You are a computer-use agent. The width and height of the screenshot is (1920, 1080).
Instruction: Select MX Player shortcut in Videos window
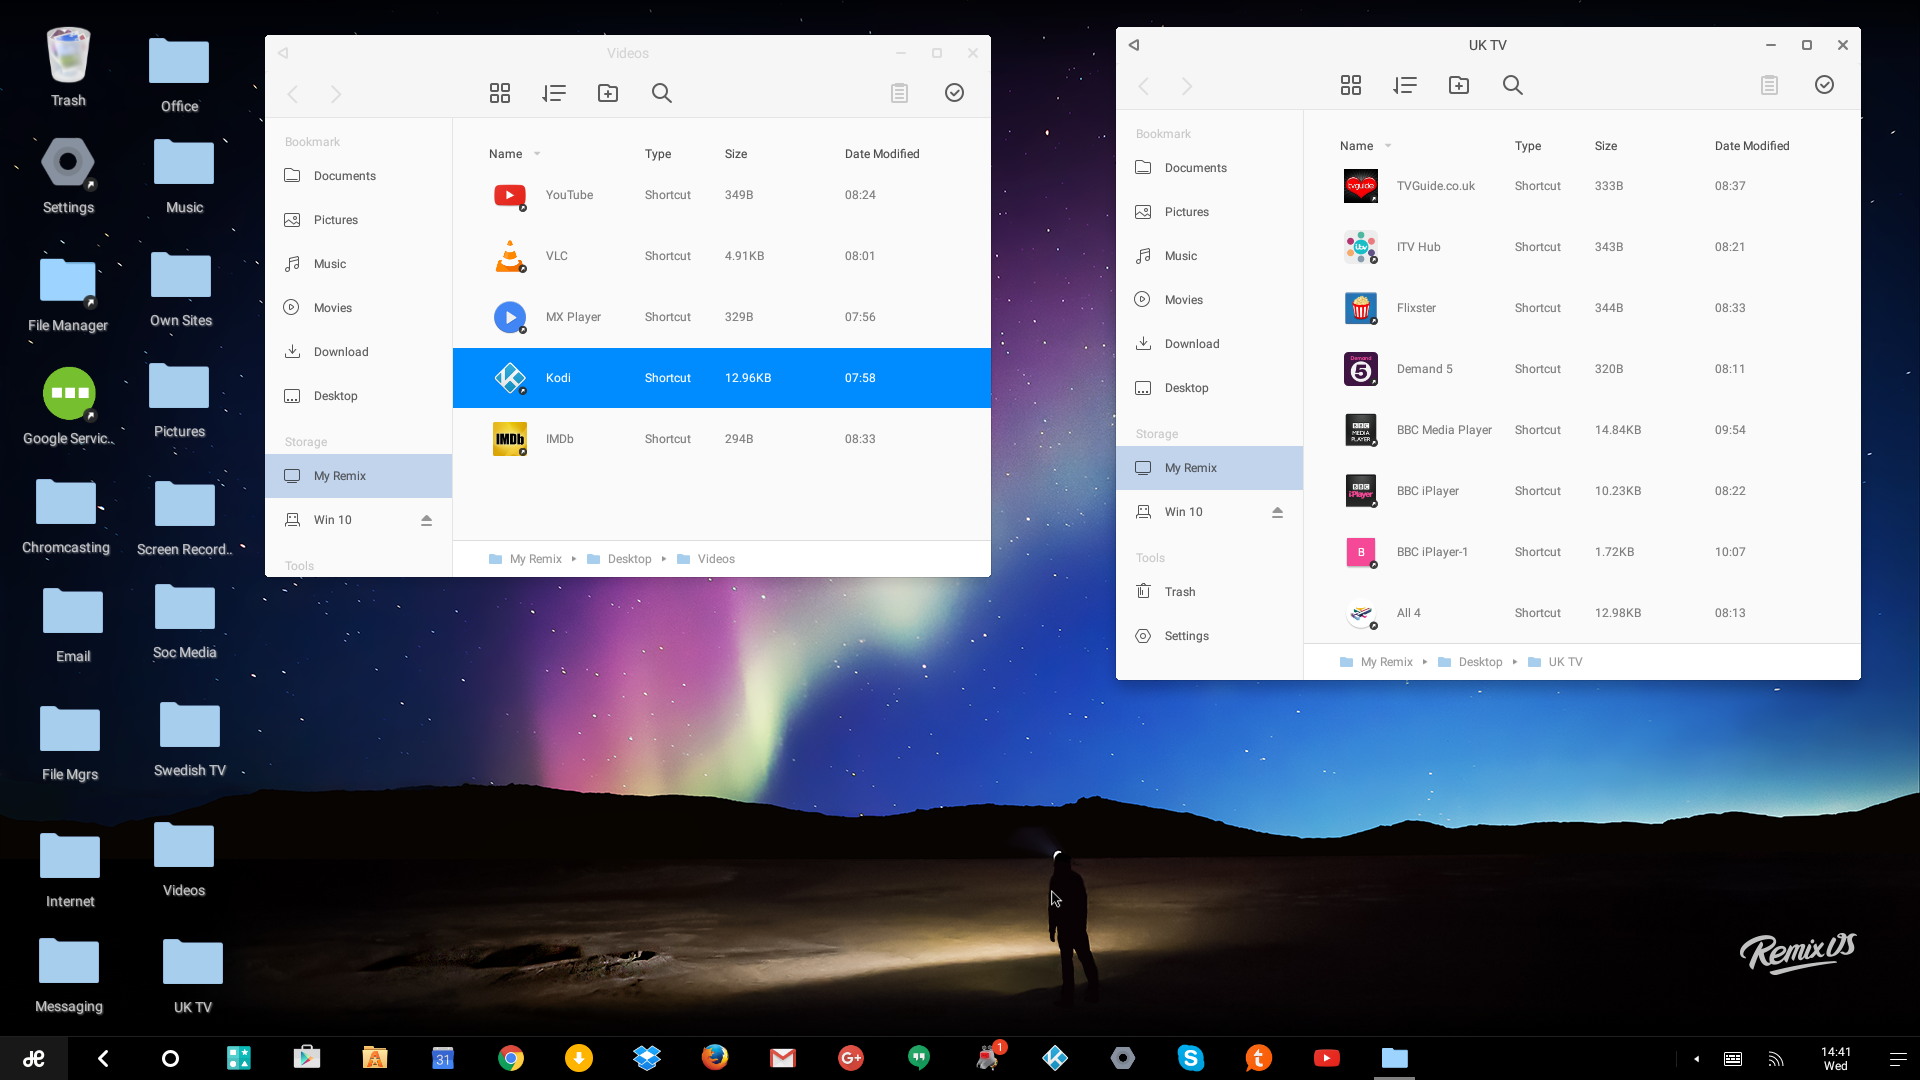(x=722, y=317)
